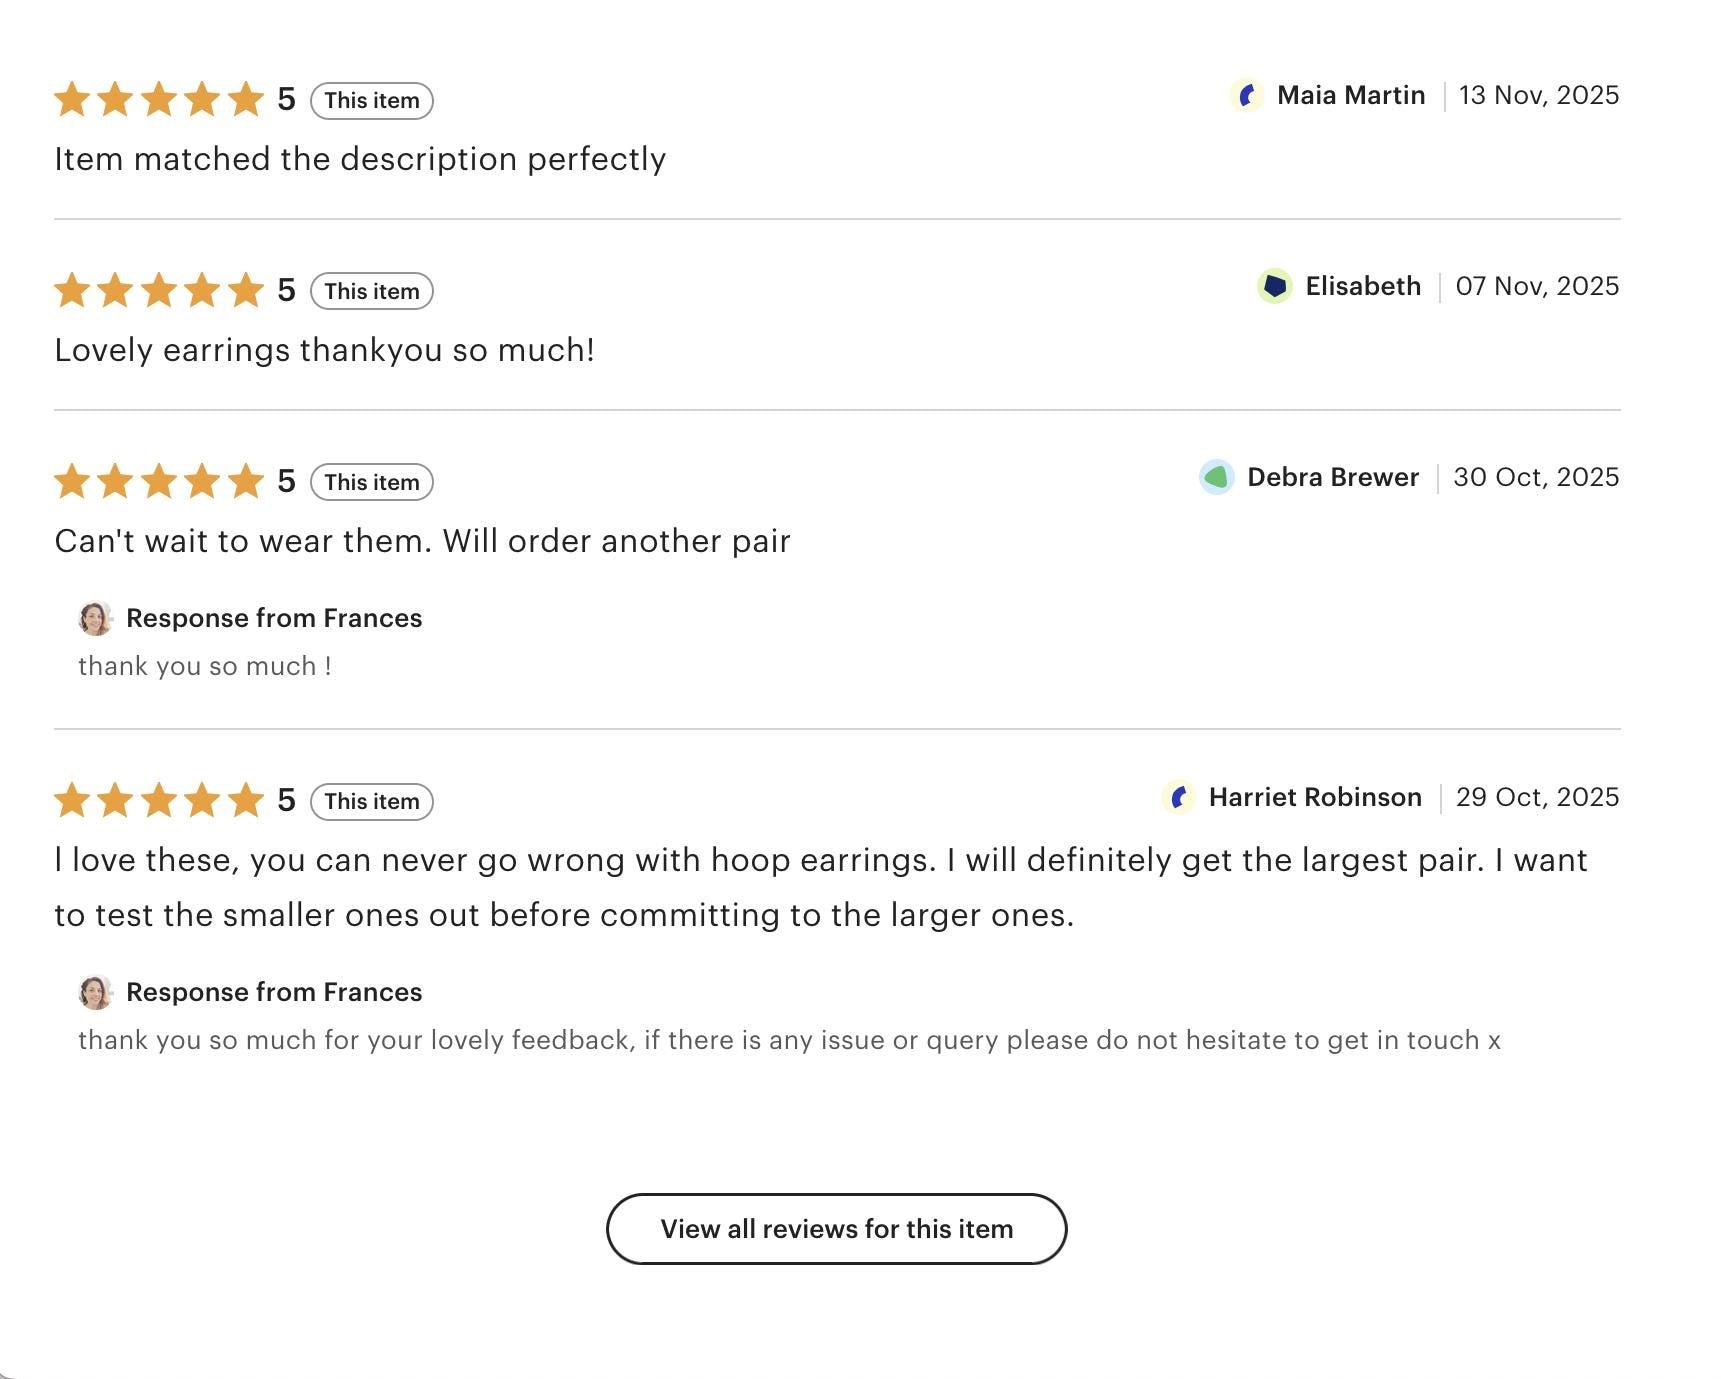
Task: Click "This item" tag on Elisabeth's review
Action: click(371, 292)
